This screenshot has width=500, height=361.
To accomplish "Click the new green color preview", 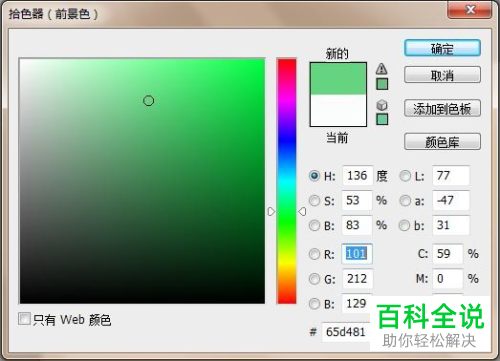I will click(338, 79).
